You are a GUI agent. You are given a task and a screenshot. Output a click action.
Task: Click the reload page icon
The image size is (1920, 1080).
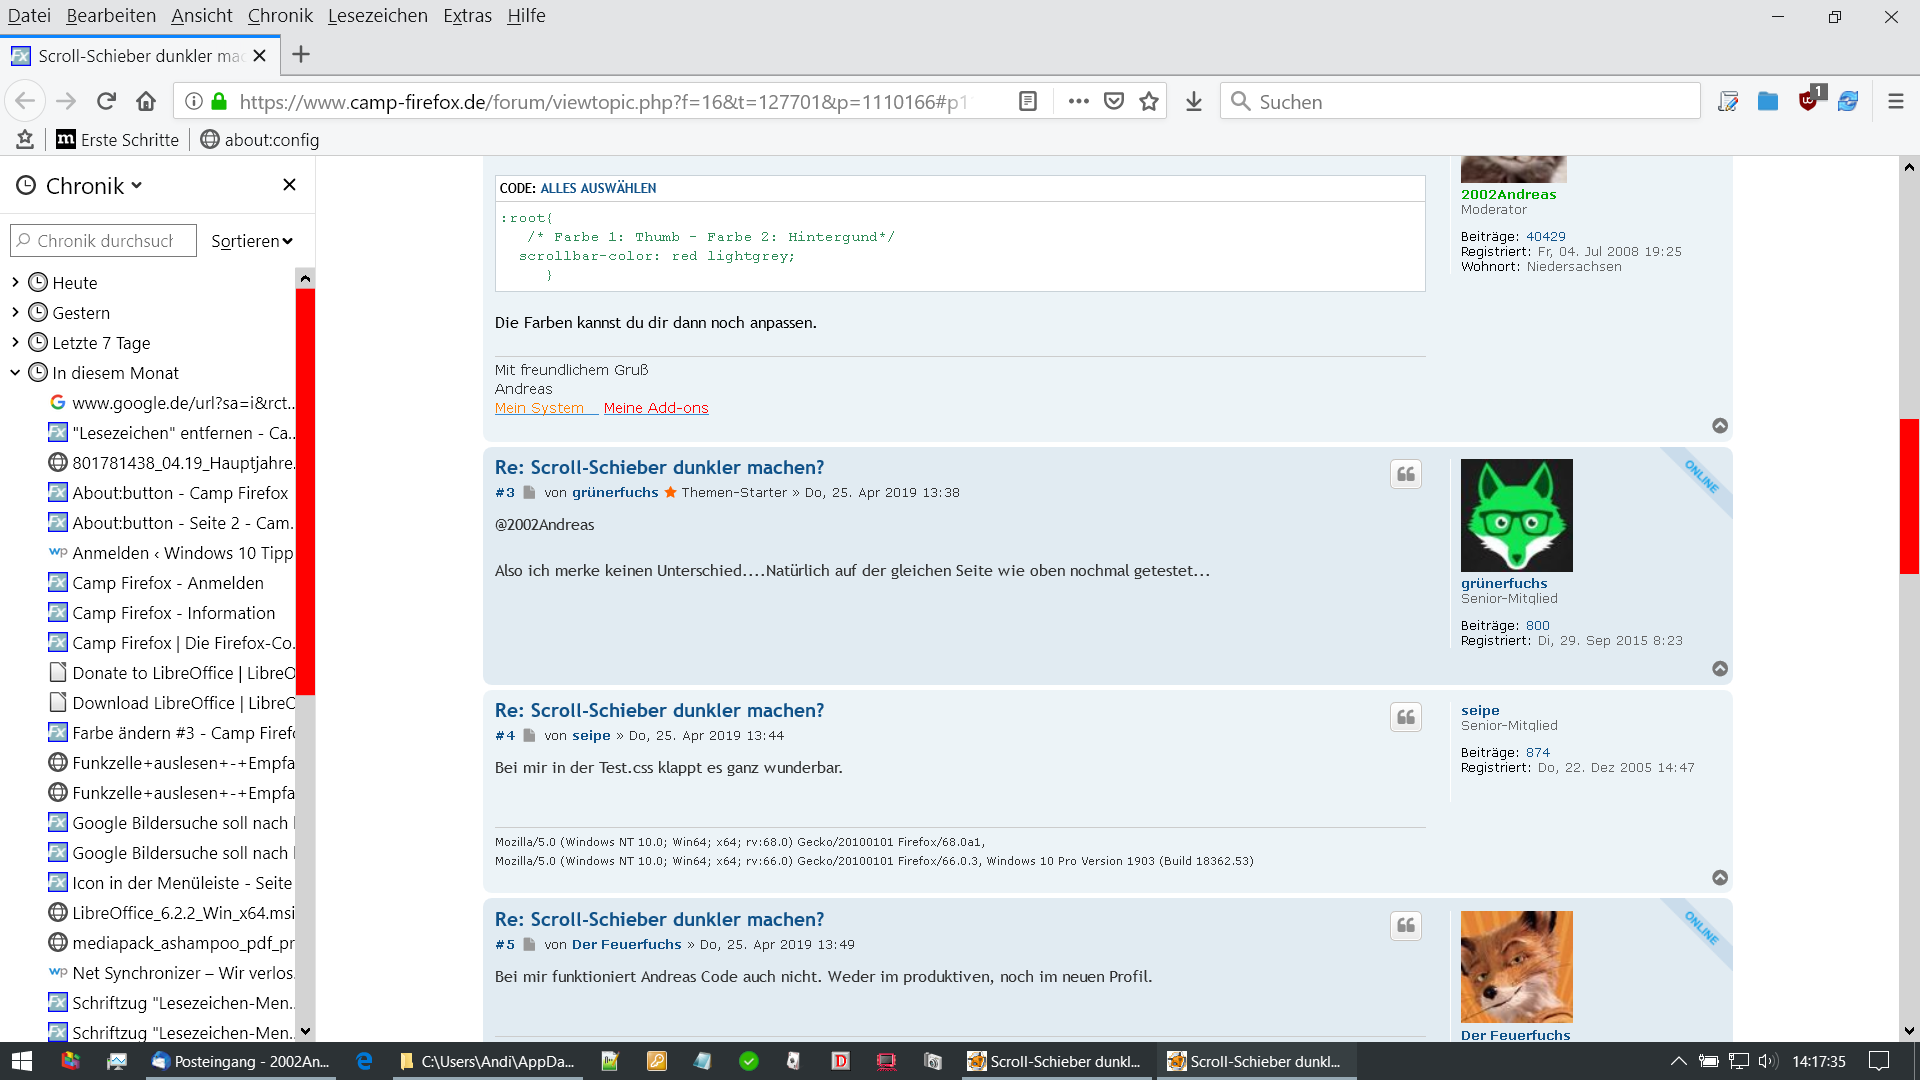click(x=106, y=101)
